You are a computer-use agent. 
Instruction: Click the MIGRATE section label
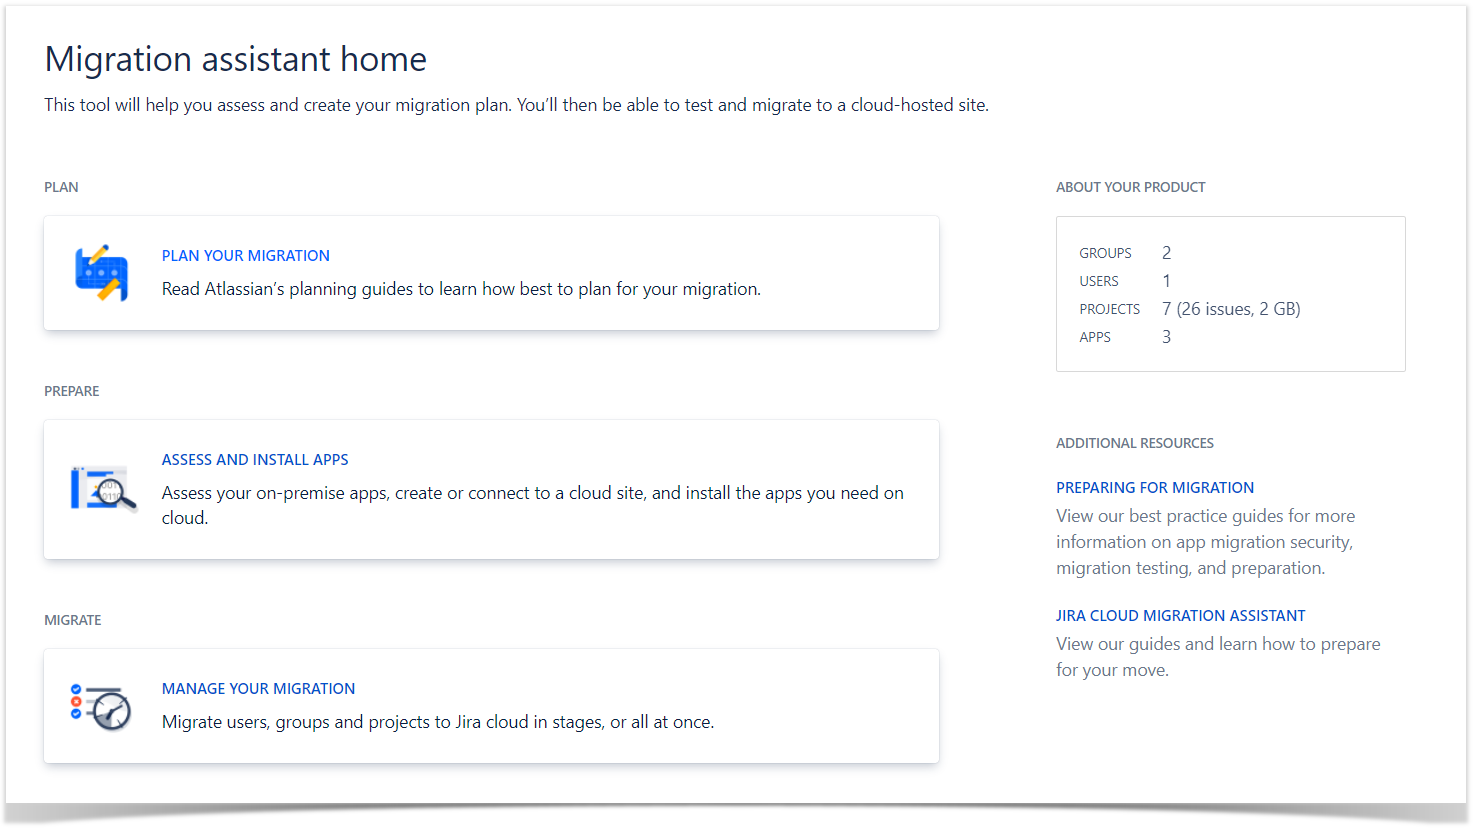[x=73, y=620]
